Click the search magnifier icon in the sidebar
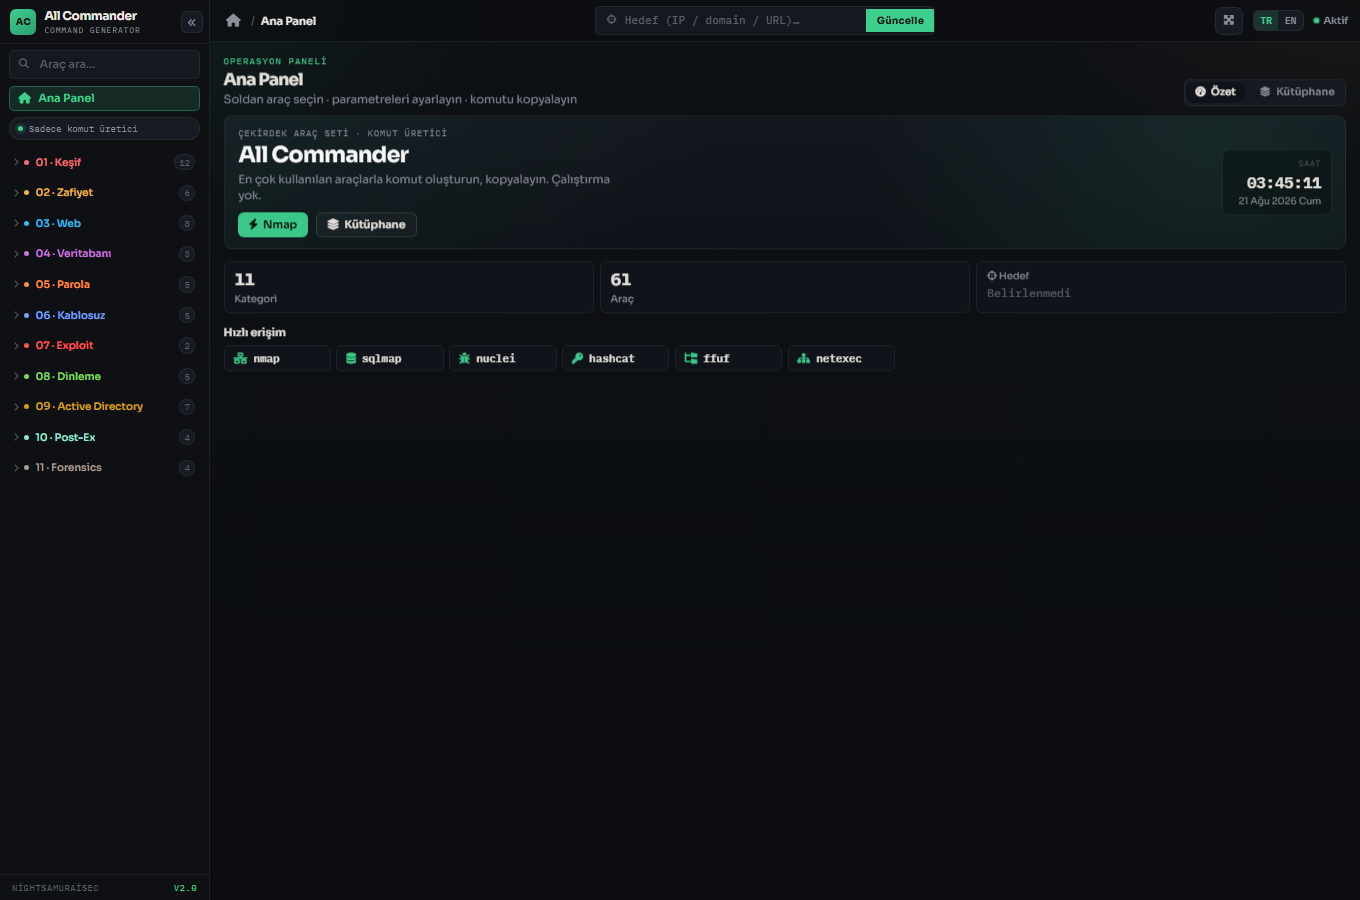This screenshot has height=900, width=1360. coord(24,64)
